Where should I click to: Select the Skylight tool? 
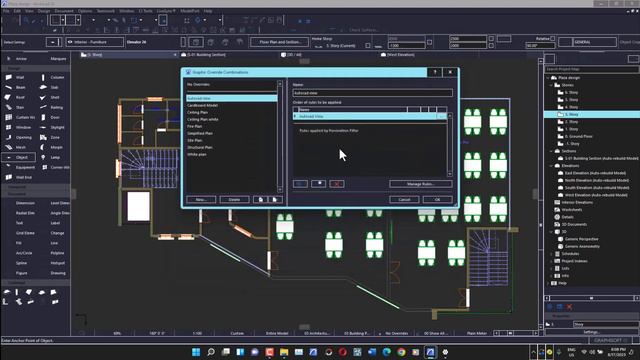point(53,127)
